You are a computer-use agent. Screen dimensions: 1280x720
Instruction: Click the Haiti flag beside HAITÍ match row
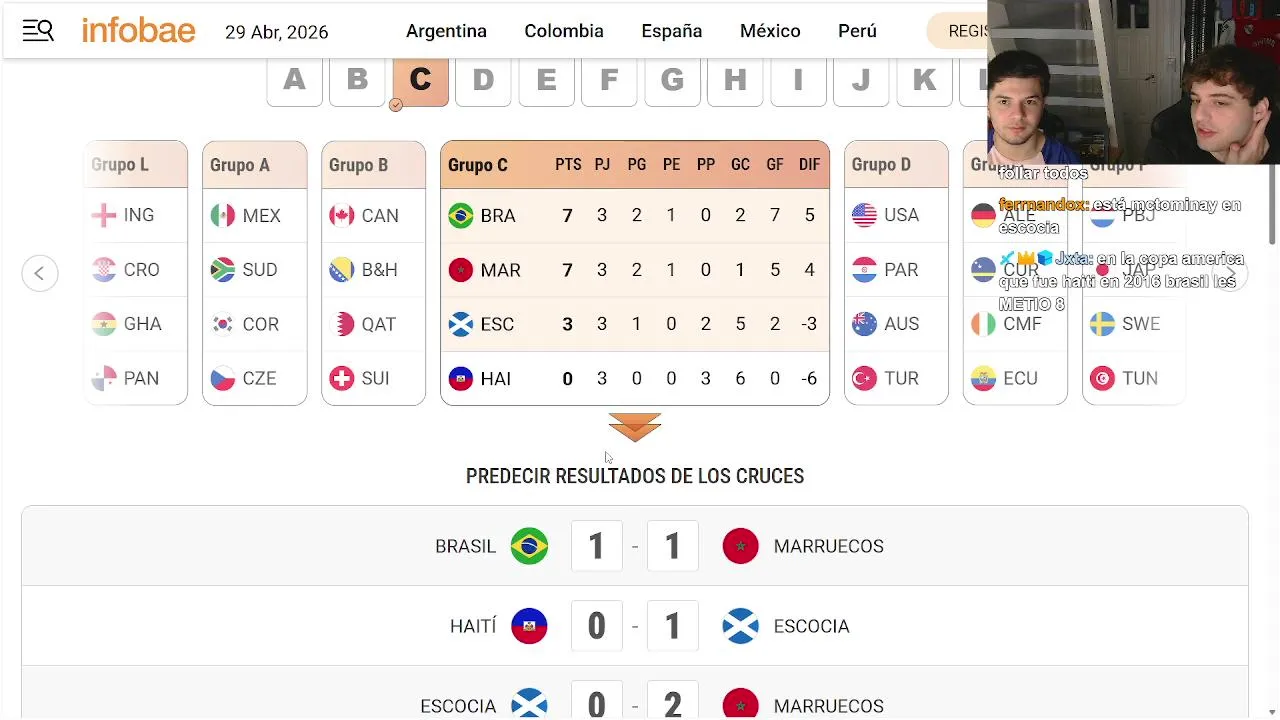529,626
